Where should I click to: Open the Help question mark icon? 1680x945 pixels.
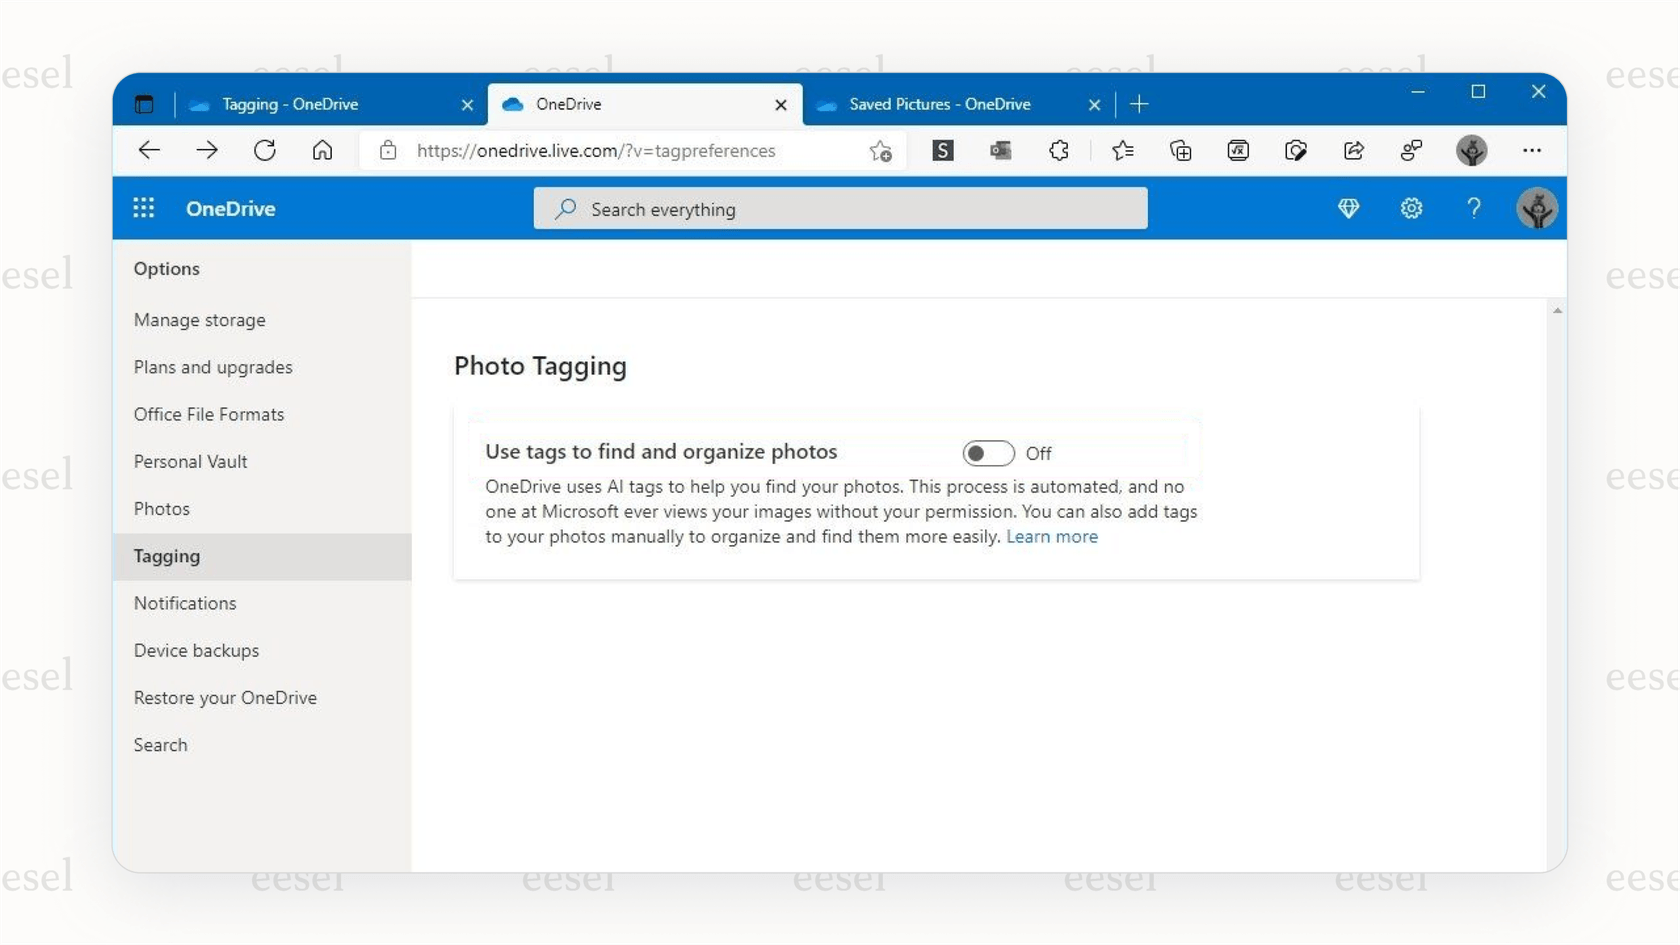[x=1473, y=208]
